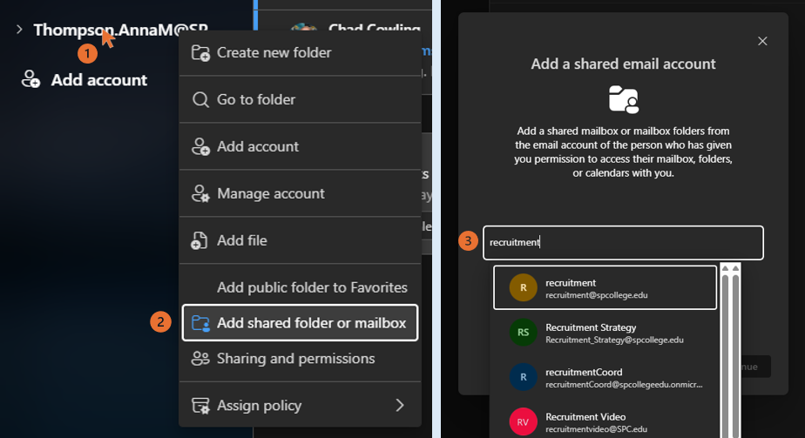Screen dimensions: 805x438
Task: Click the Add account person icon in sidebar
Action: pyautogui.click(x=30, y=80)
